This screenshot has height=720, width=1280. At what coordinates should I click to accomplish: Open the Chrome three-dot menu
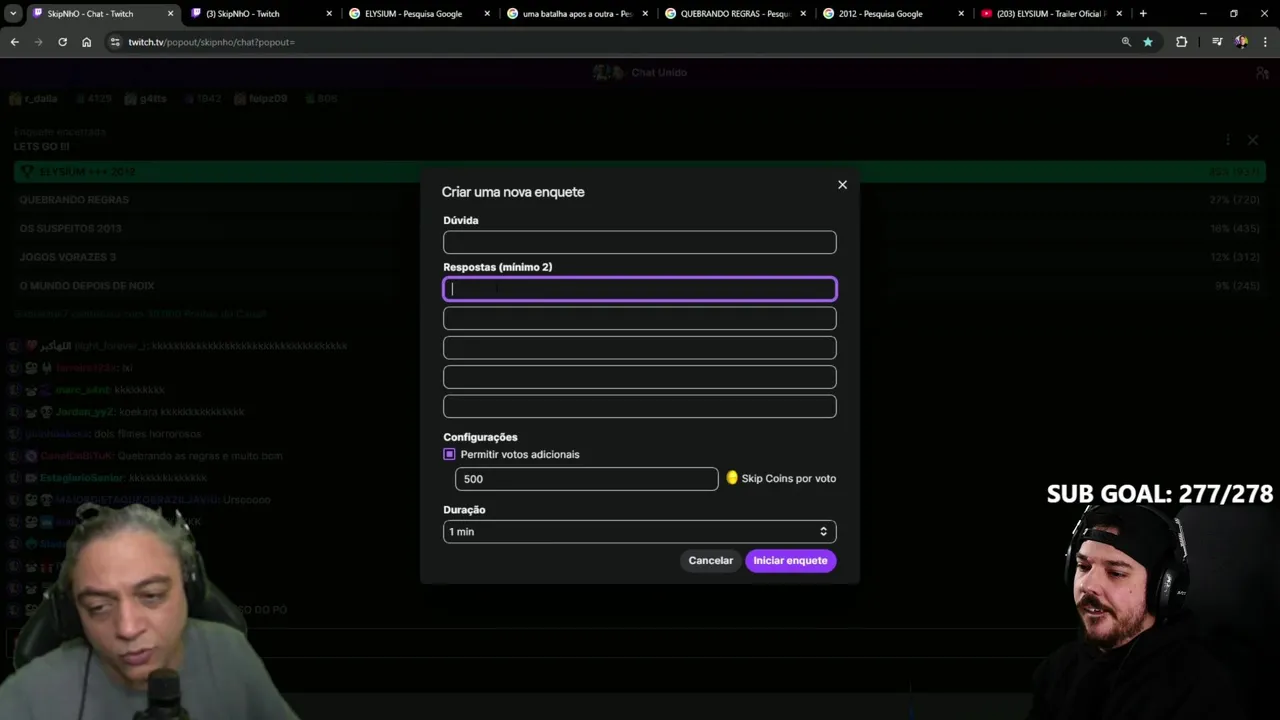(1265, 42)
